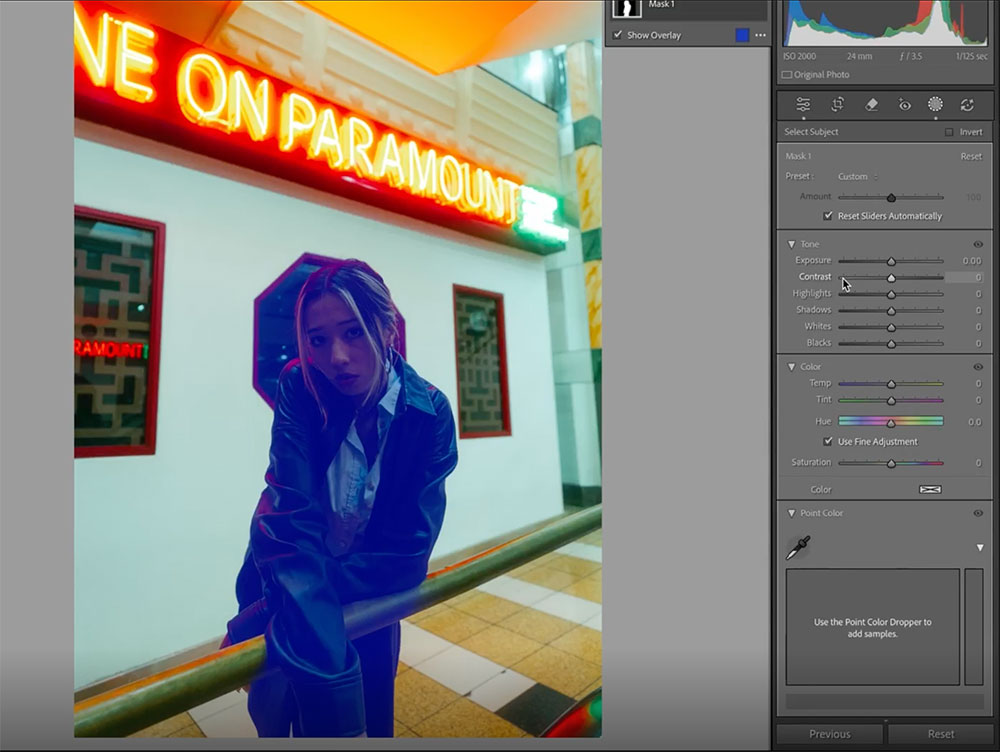1000x752 pixels.
Task: Click the histogram graph
Action: (885, 23)
